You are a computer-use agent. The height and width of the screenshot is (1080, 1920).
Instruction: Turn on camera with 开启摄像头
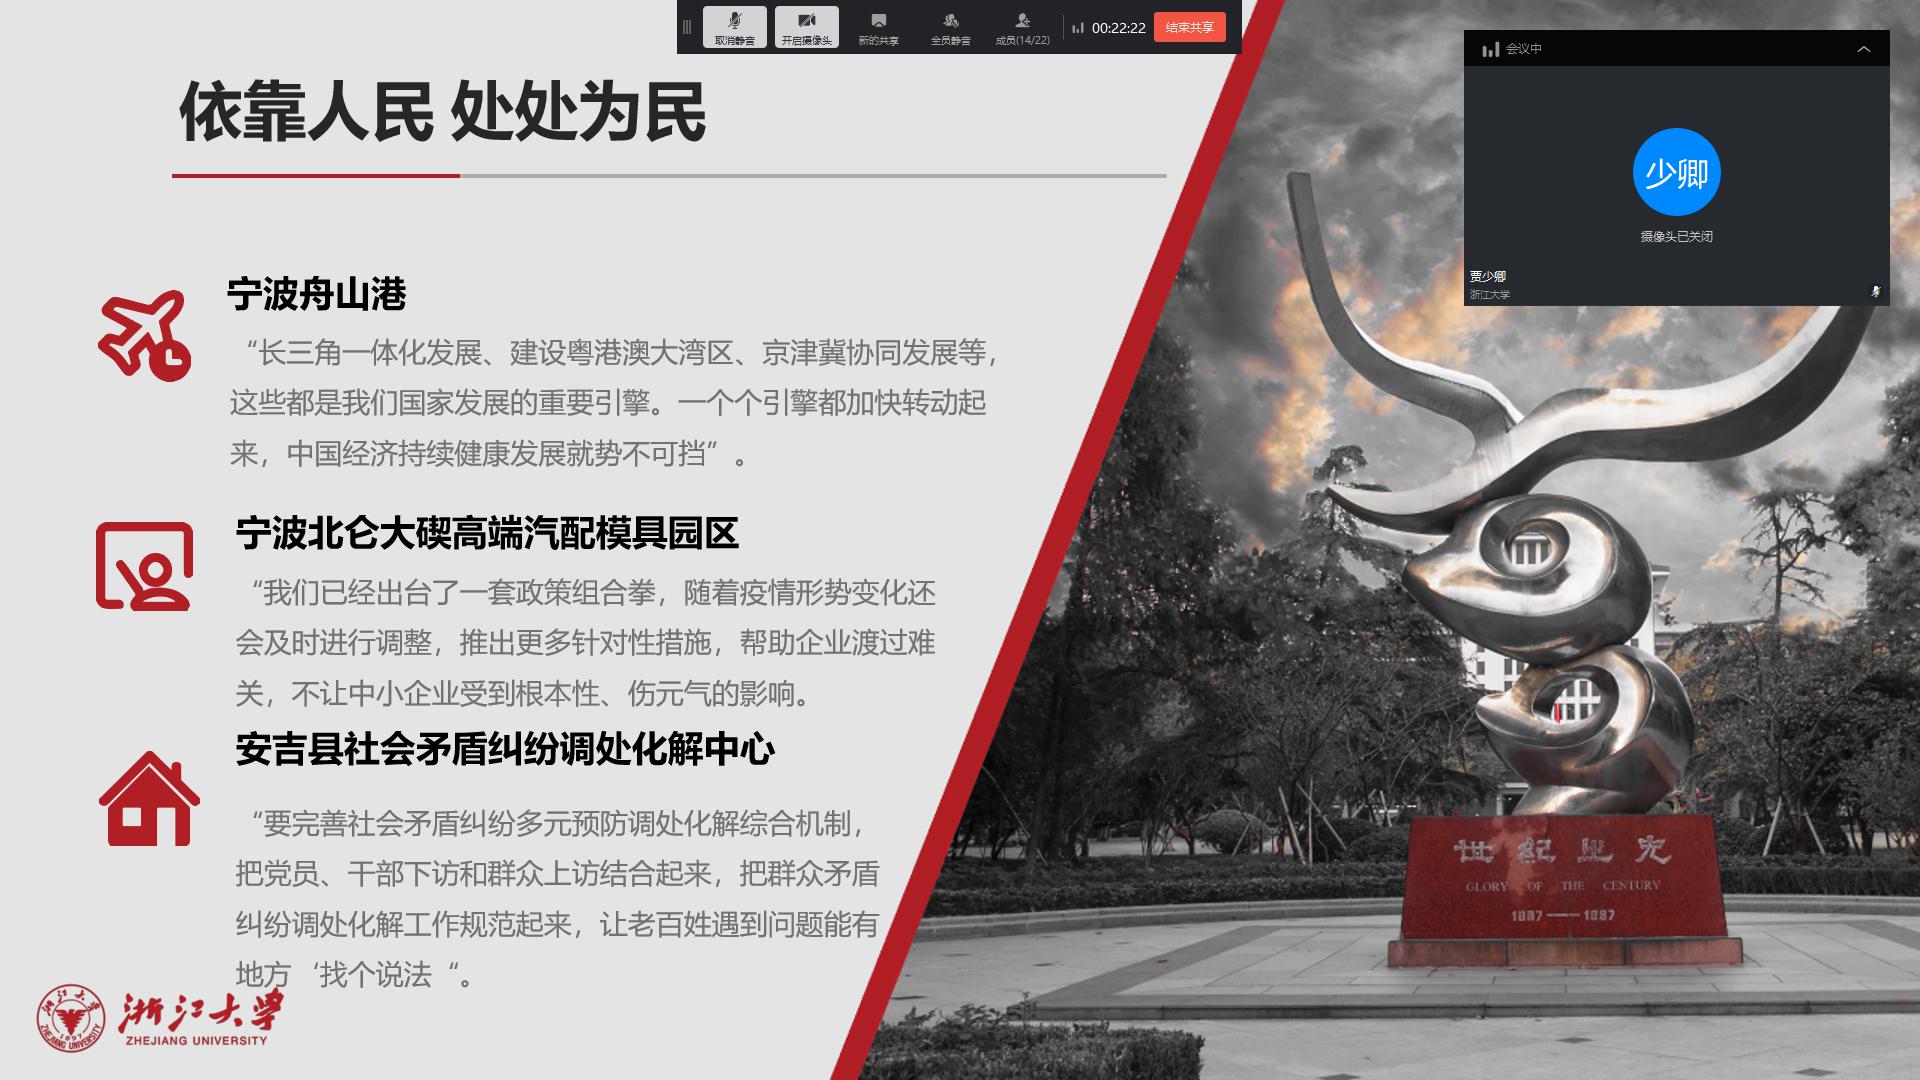[x=806, y=27]
